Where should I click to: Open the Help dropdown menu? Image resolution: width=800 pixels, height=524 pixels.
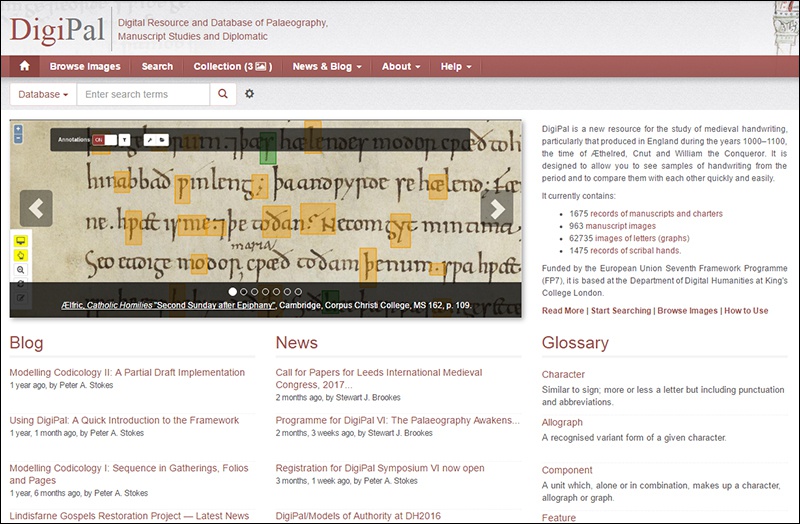pyautogui.click(x=456, y=66)
